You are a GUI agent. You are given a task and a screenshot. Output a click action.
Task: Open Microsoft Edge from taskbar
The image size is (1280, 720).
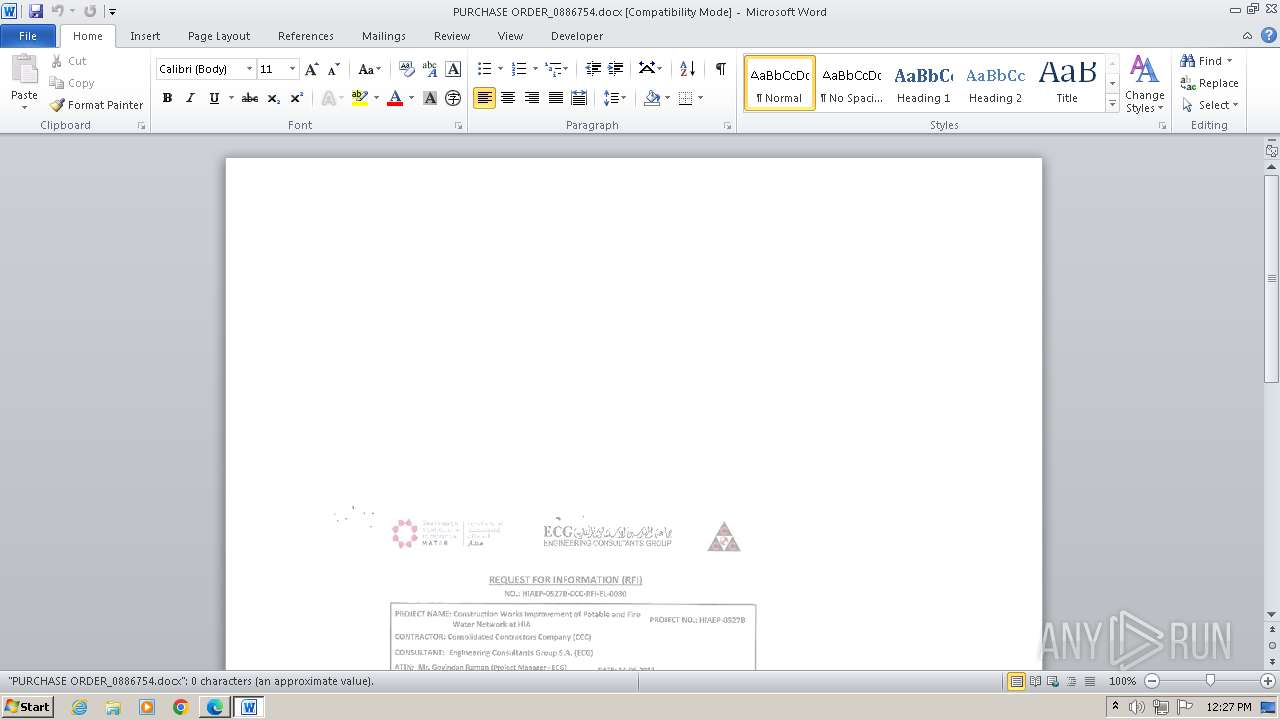(215, 707)
